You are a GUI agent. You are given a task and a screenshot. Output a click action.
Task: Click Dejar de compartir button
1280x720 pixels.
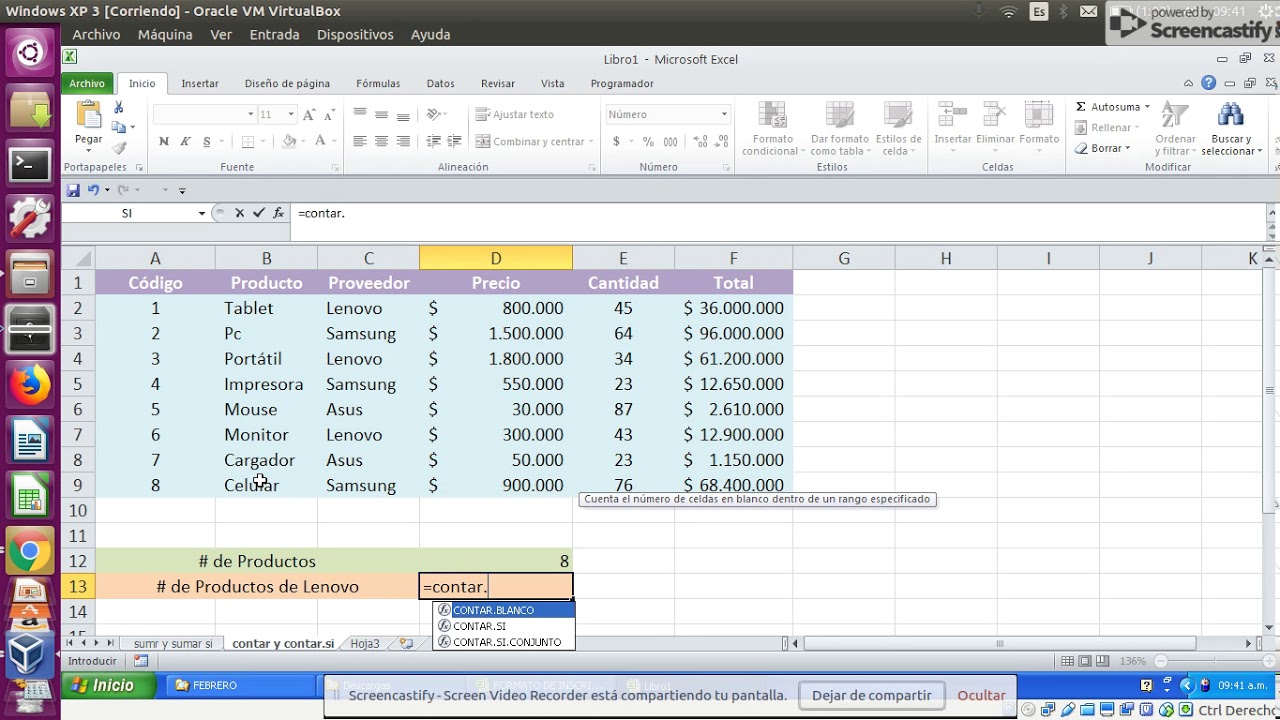871,695
